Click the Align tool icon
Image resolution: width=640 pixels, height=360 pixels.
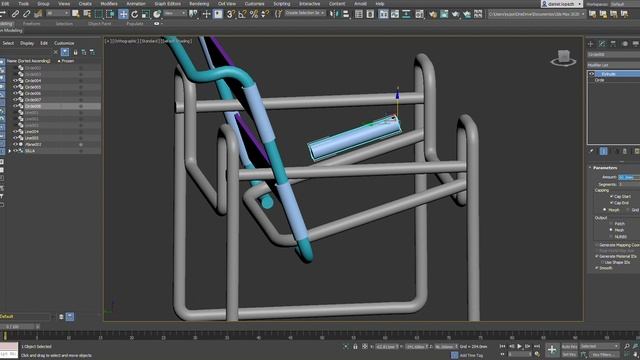pos(346,14)
